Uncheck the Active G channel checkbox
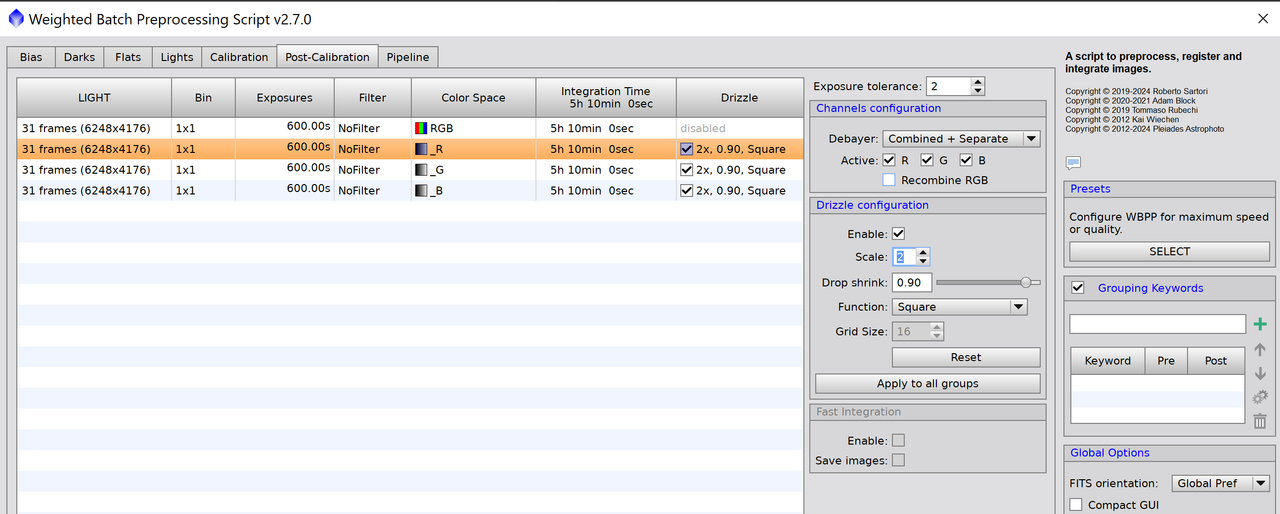 click(927, 160)
